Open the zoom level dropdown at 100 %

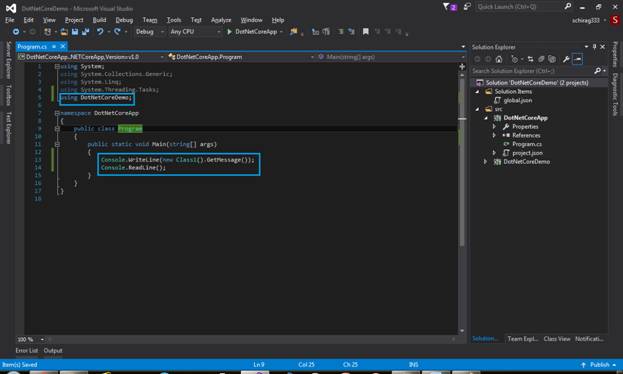[x=42, y=339]
